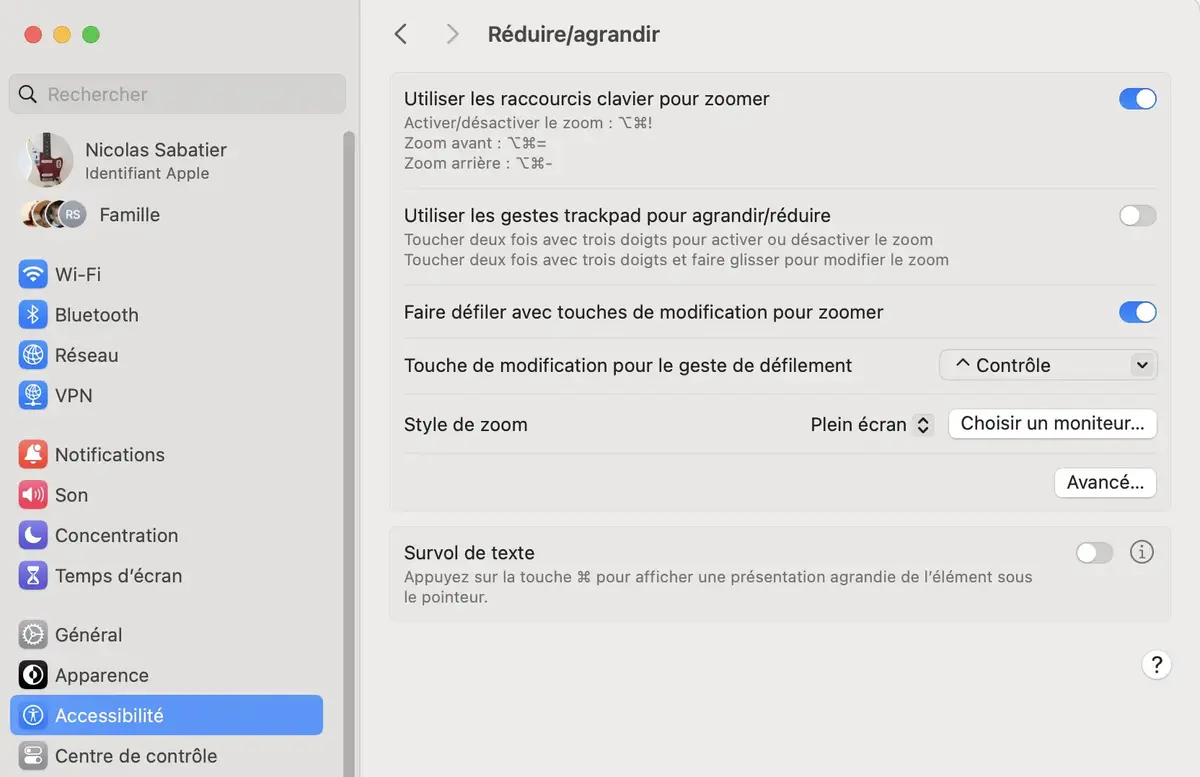The height and width of the screenshot is (777, 1200).
Task: Click the Wi-Fi icon in sidebar
Action: coord(33,274)
